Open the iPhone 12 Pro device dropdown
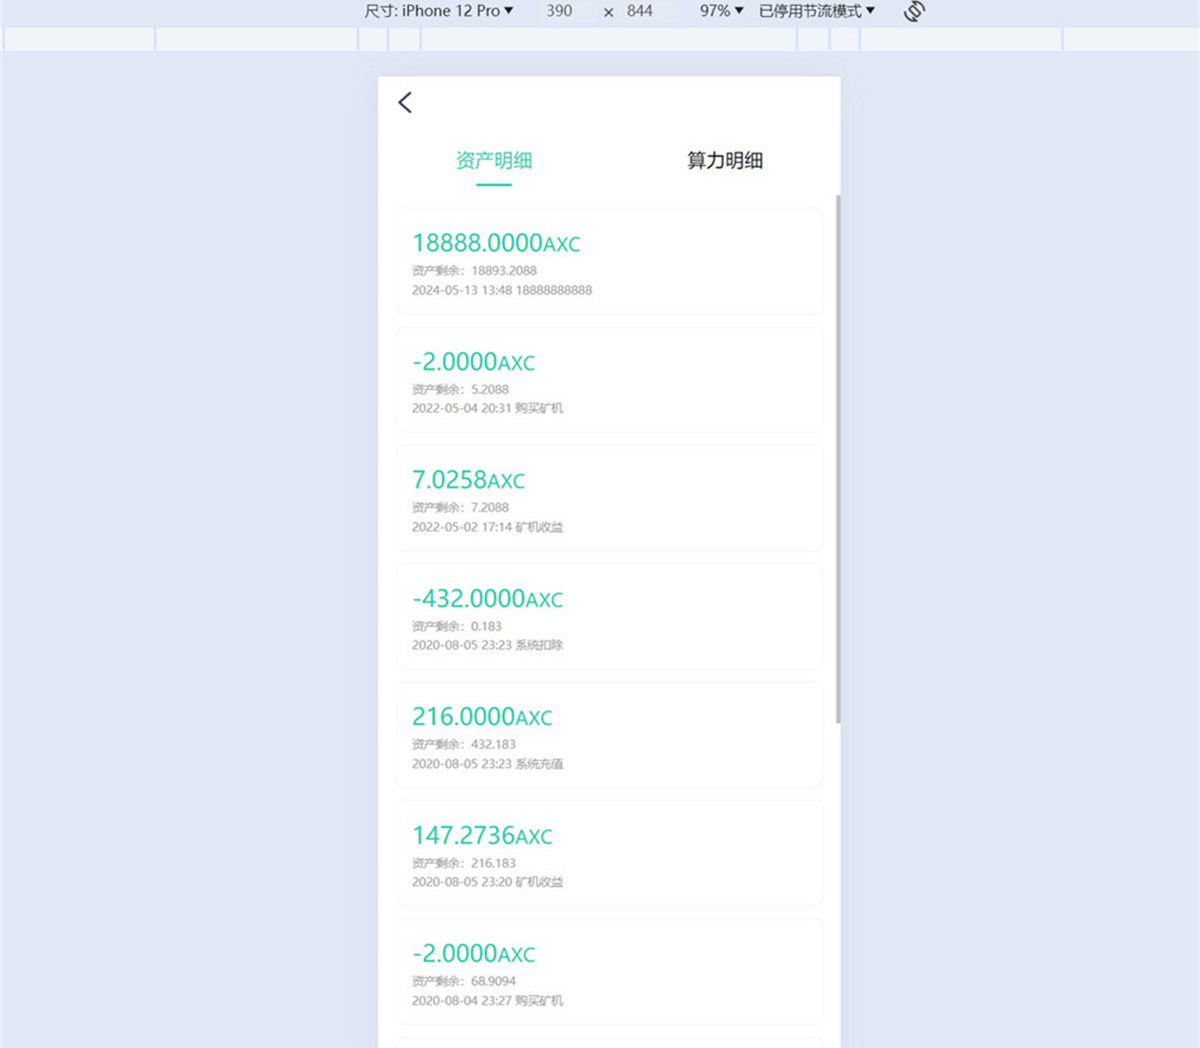Viewport: 1200px width, 1048px height. click(x=439, y=11)
